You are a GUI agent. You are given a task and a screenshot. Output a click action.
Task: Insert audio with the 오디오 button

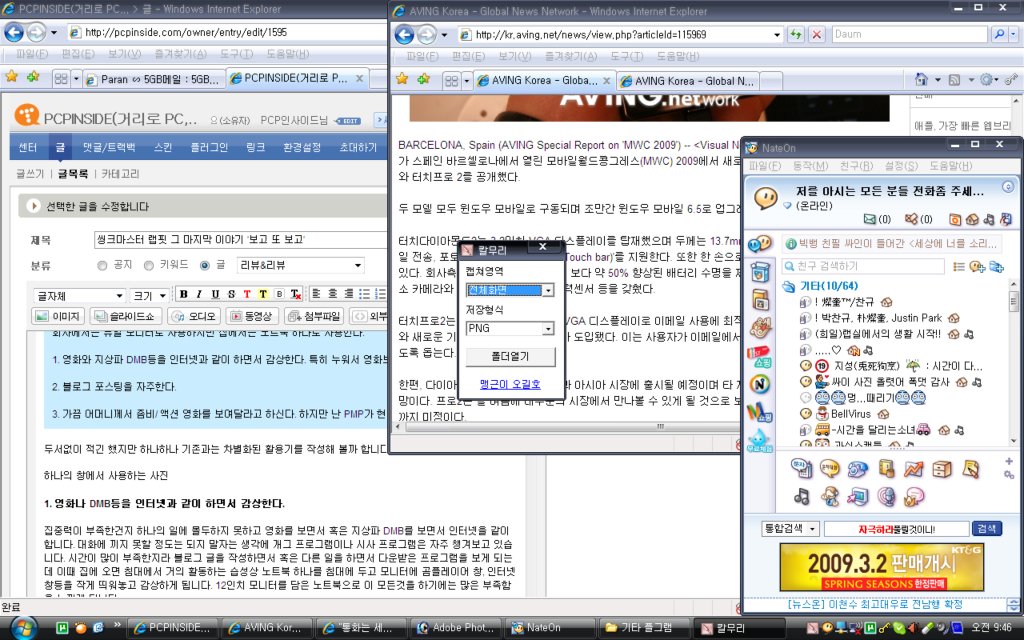[193, 316]
